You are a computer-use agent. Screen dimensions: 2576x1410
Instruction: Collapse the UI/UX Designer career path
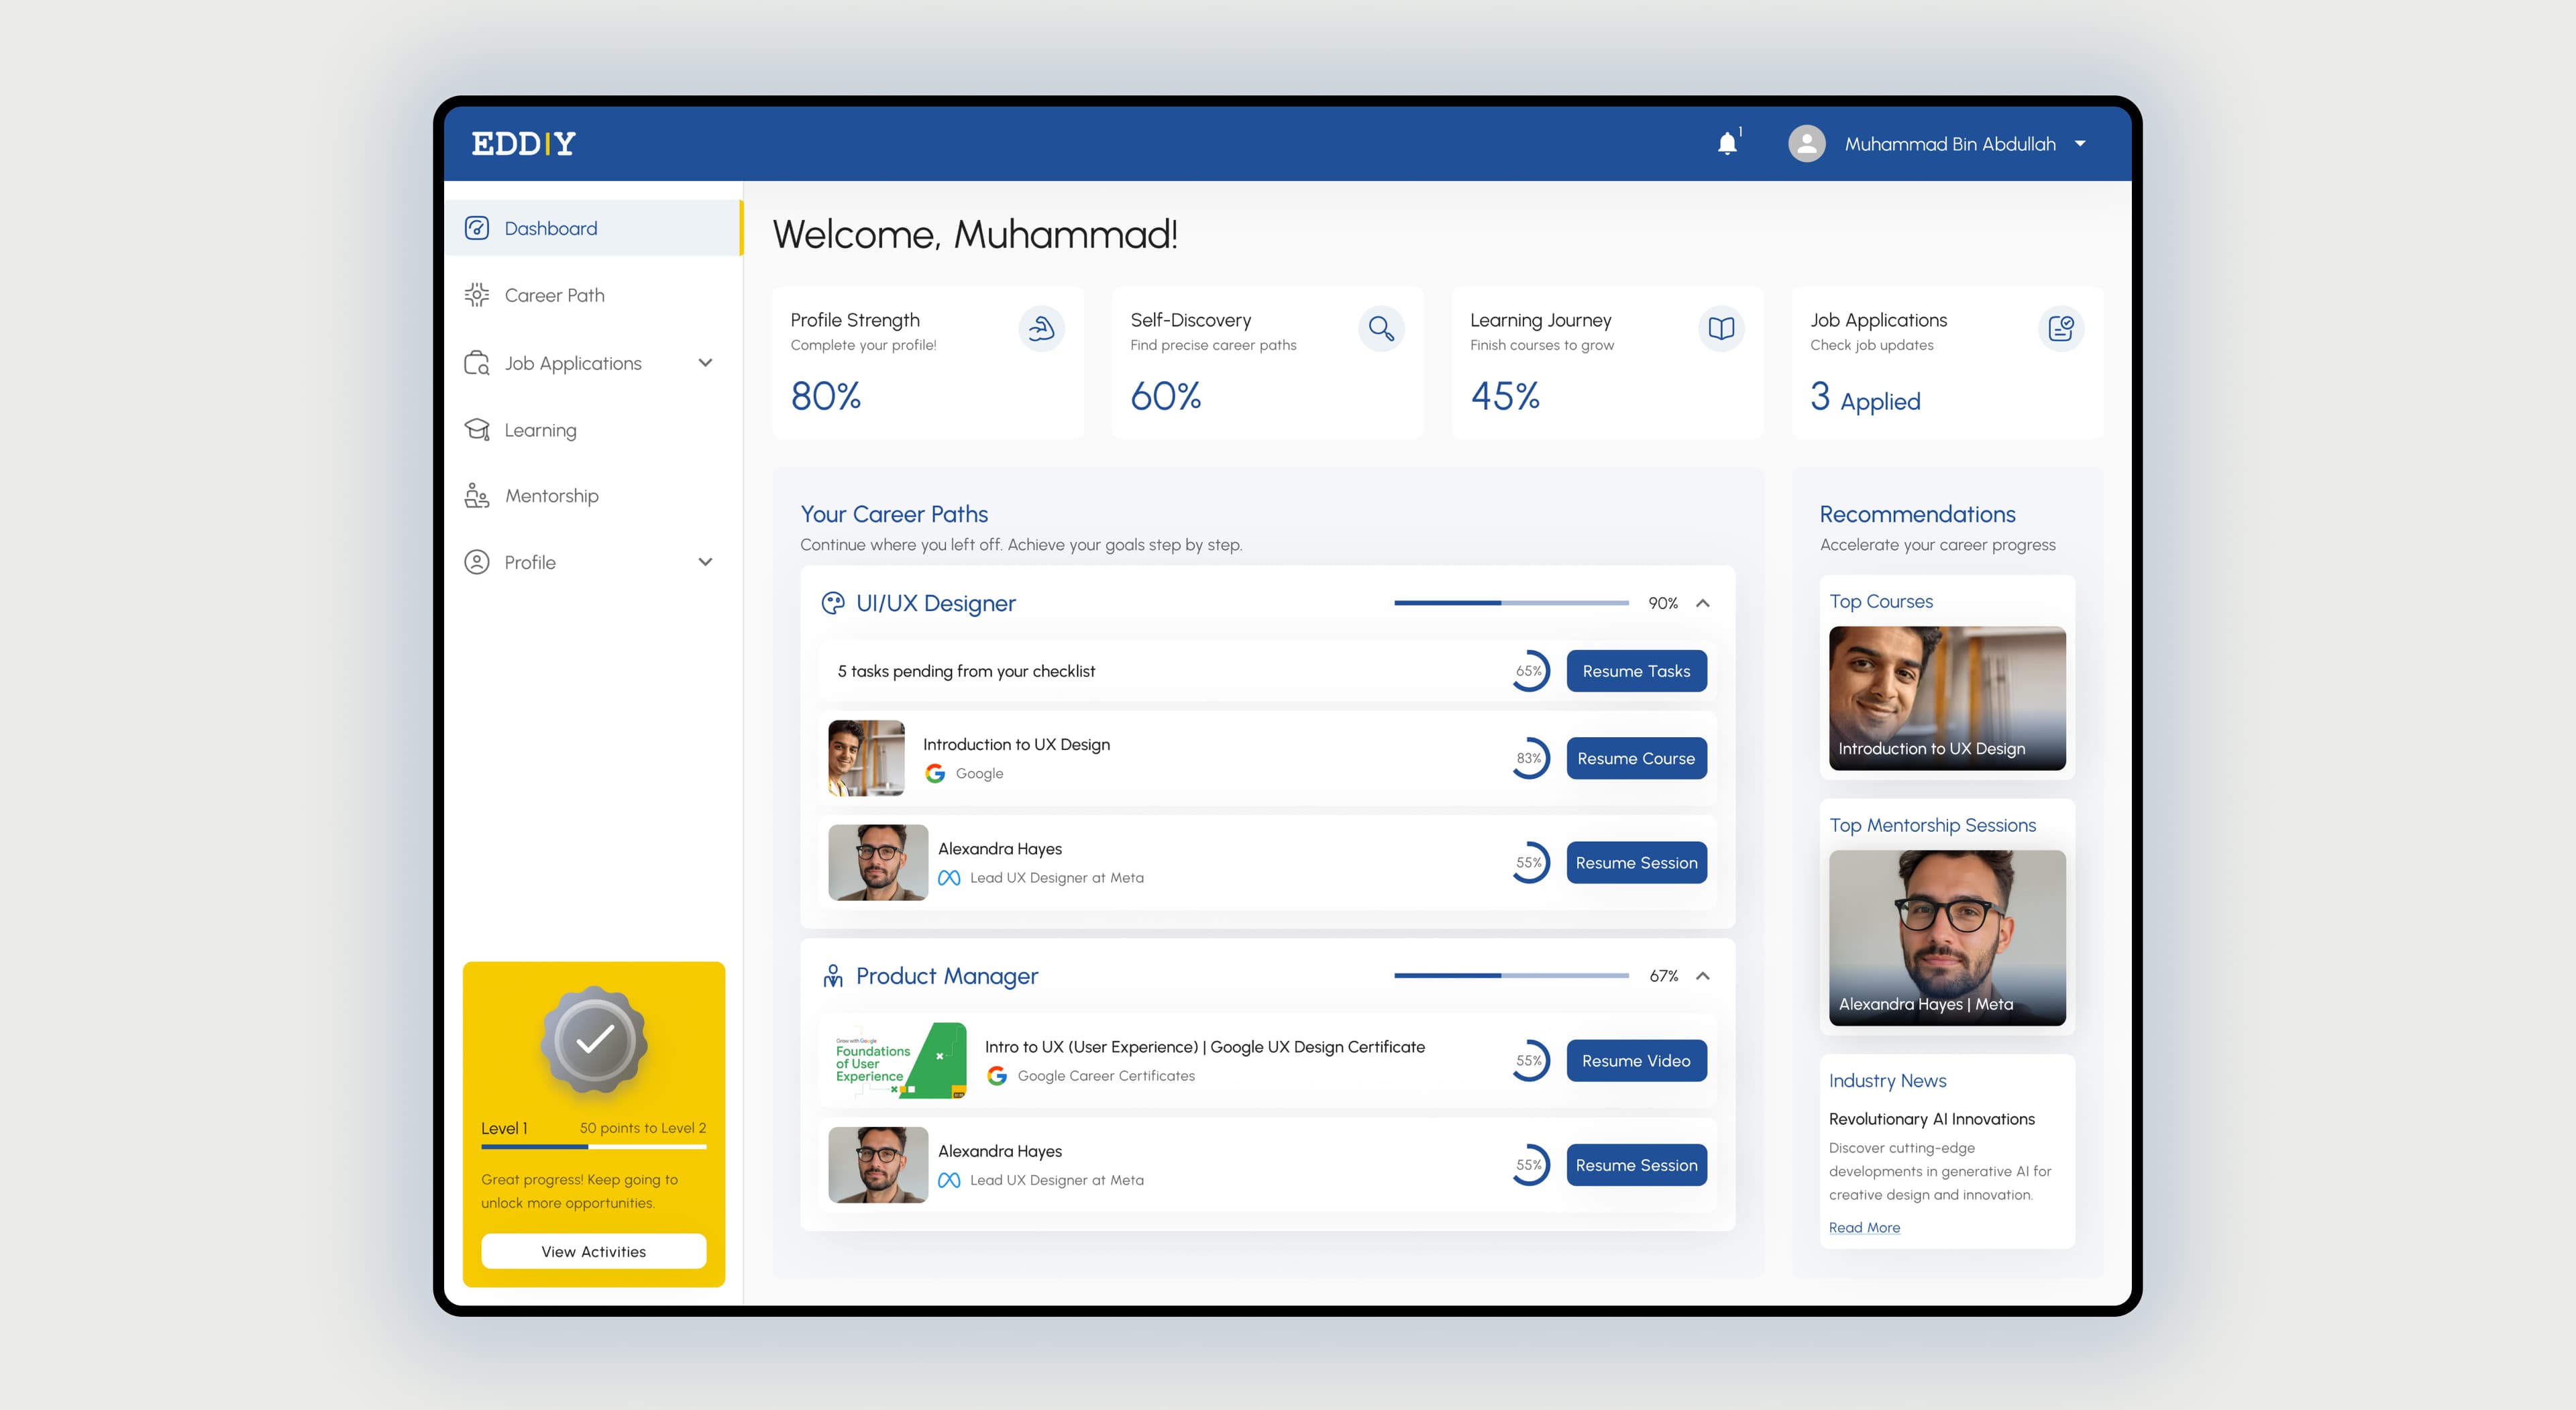pos(1703,603)
